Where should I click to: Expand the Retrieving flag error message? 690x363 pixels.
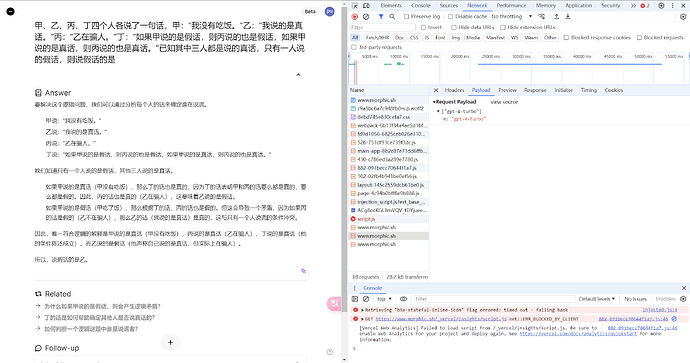[x=363, y=310]
